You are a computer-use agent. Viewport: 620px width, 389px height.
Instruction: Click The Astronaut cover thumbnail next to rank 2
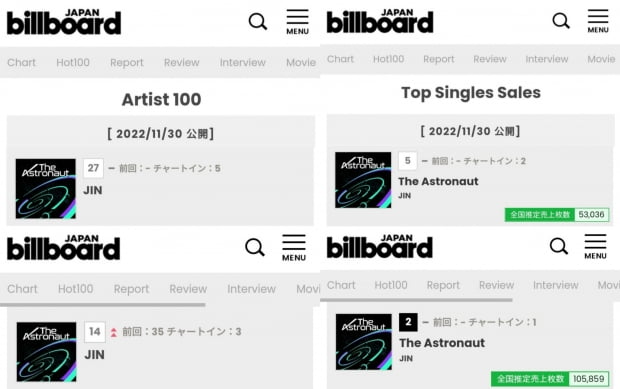coord(364,342)
